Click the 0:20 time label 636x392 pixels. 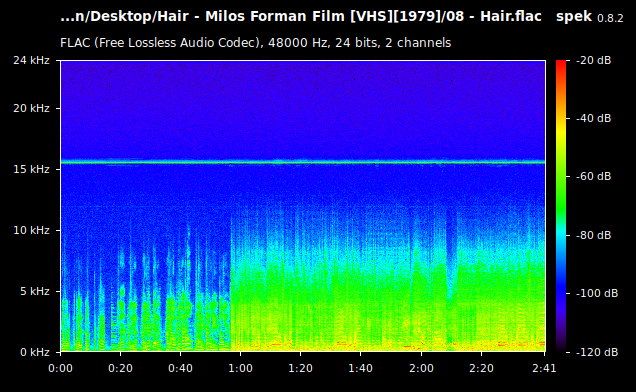[120, 368]
